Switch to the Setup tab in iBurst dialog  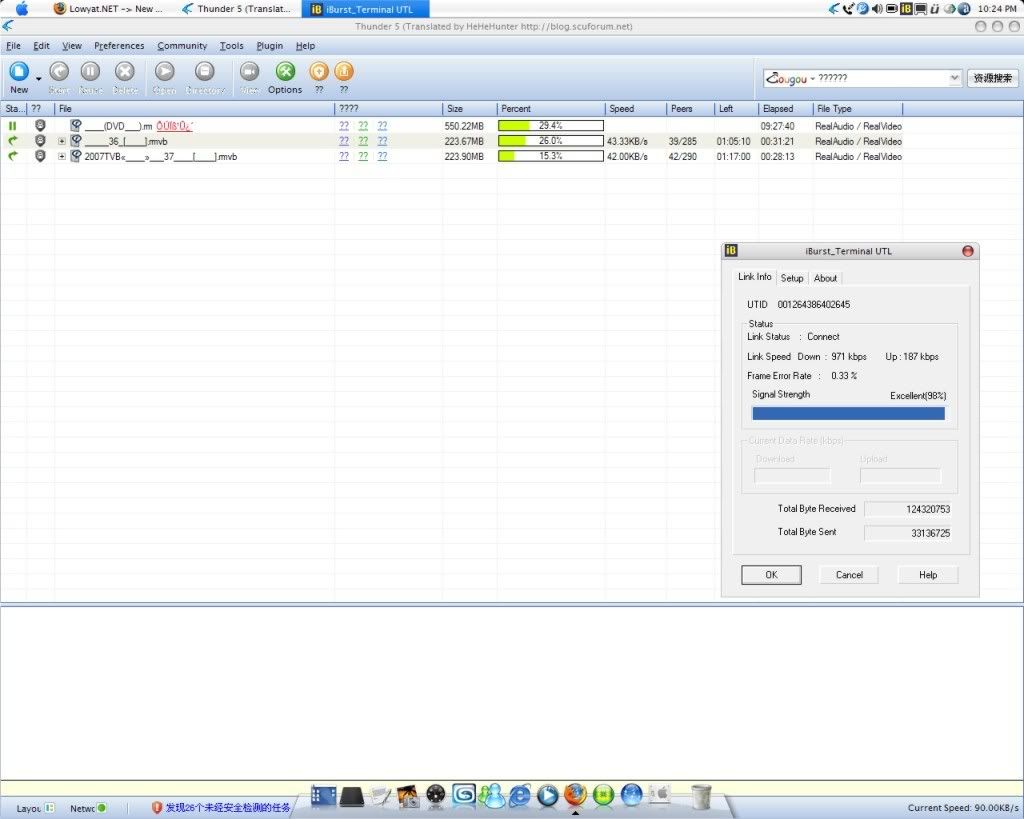point(792,278)
